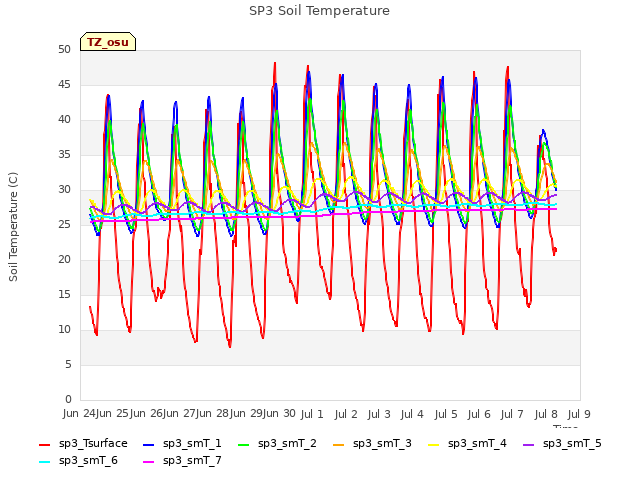Click the Jun 24 x-axis tick label
This screenshot has width=640, height=480.
79,413
